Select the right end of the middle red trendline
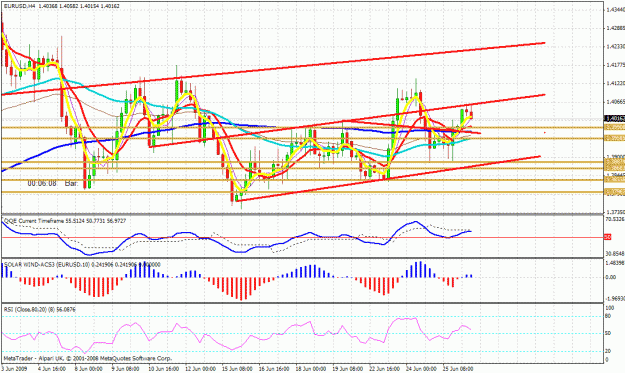The height and width of the screenshot is (373, 625). point(544,95)
